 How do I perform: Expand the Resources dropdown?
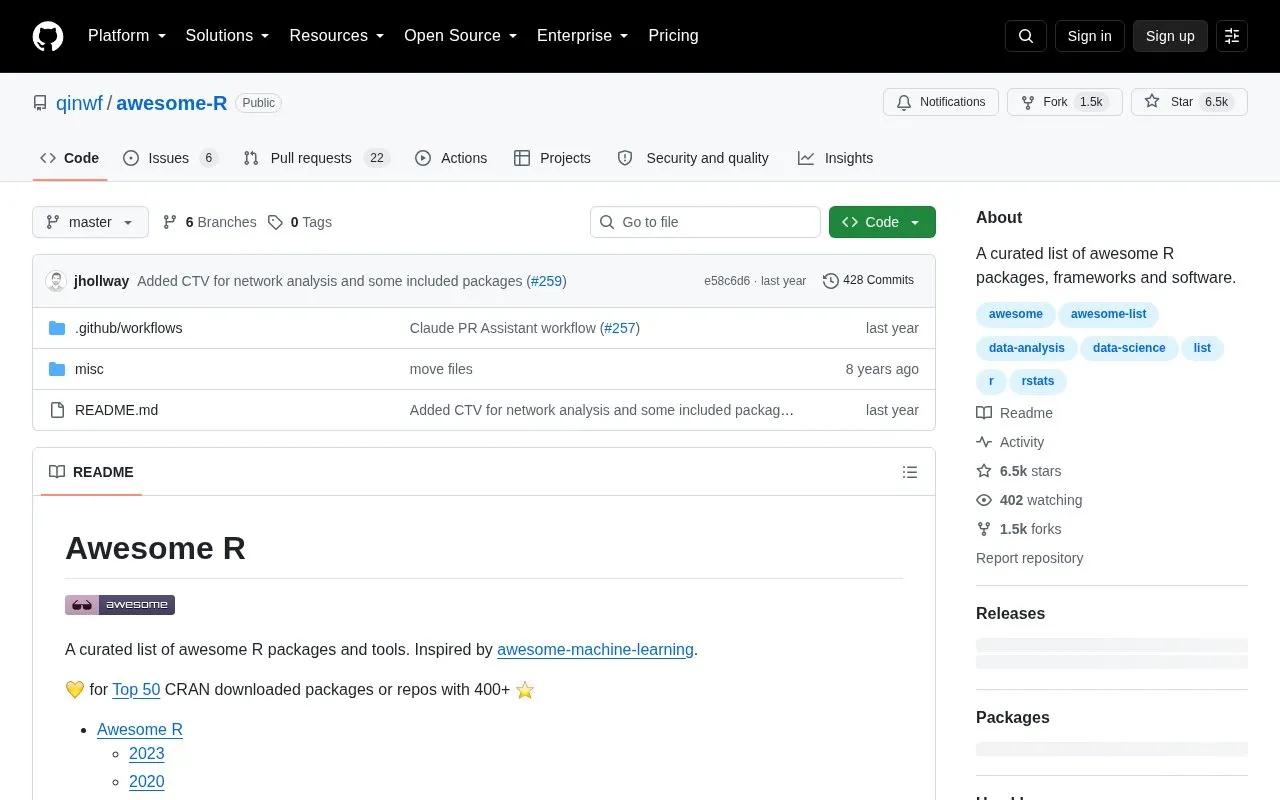pos(337,36)
